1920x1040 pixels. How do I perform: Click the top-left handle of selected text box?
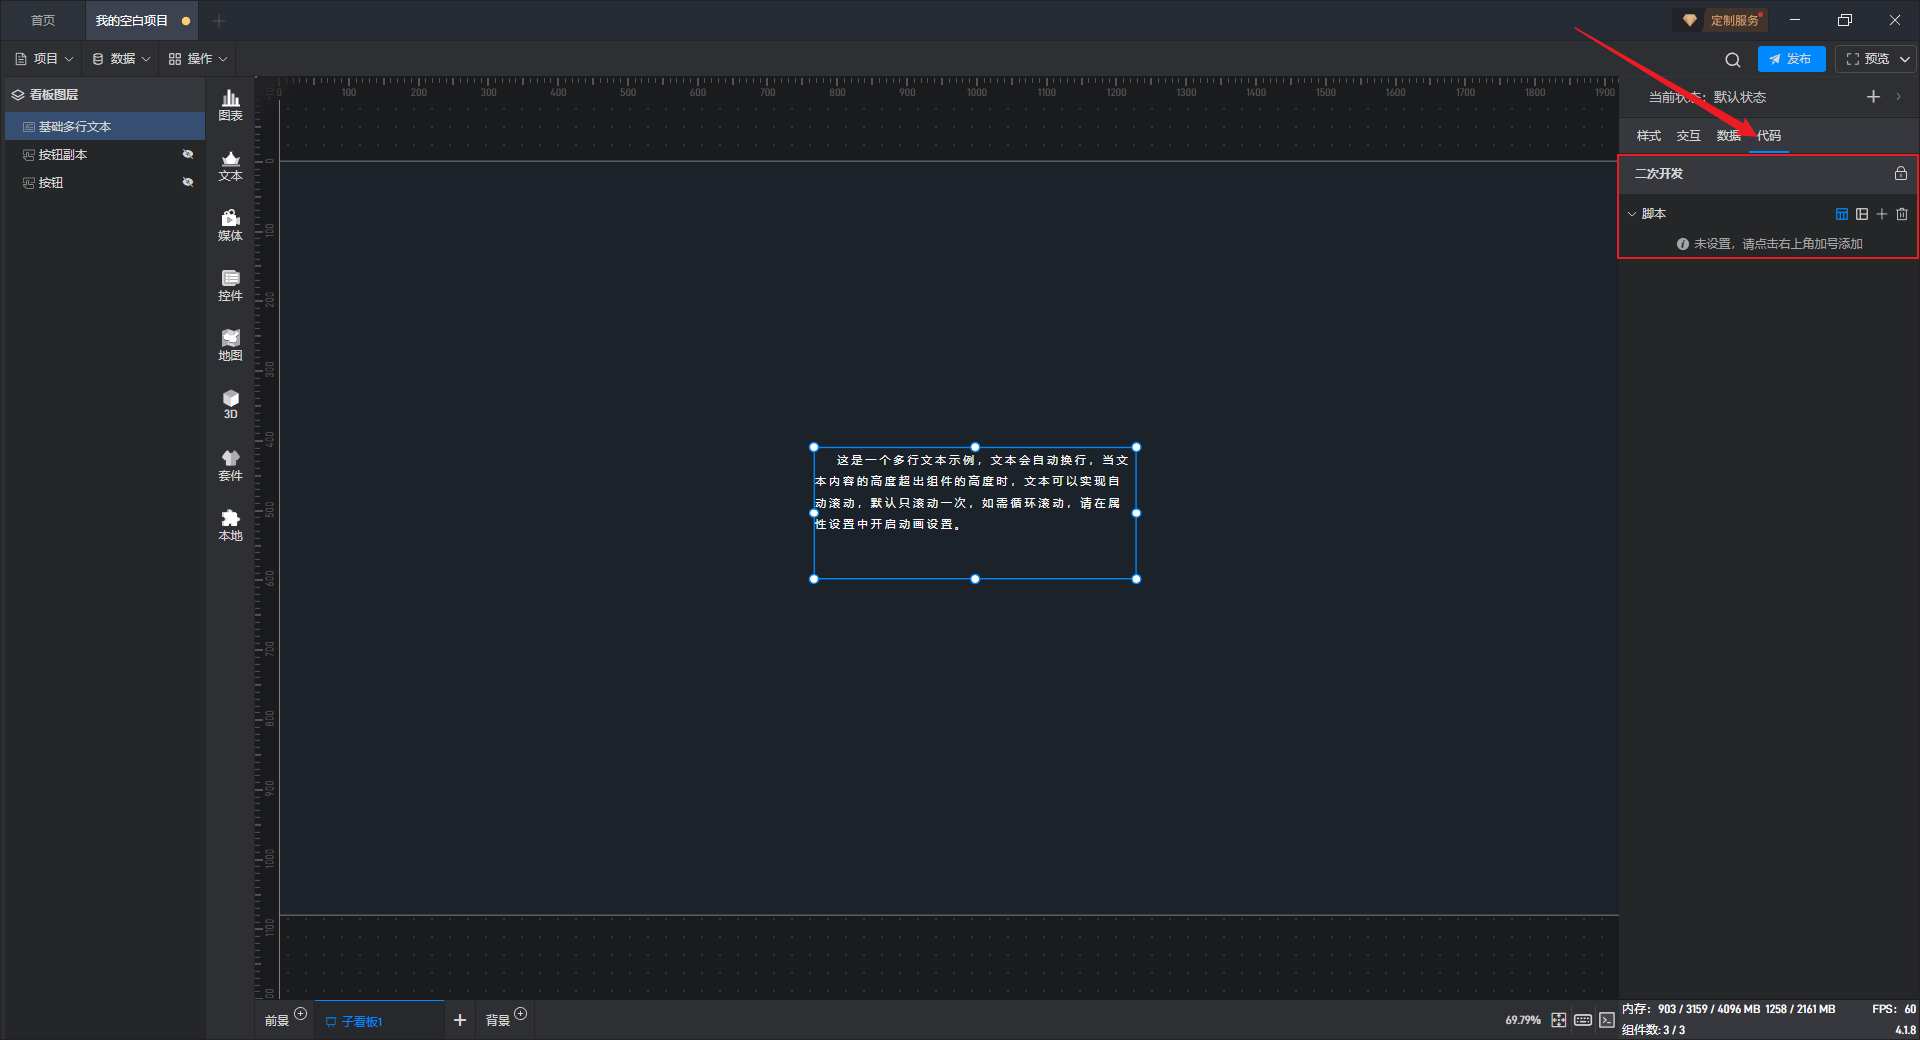point(814,447)
